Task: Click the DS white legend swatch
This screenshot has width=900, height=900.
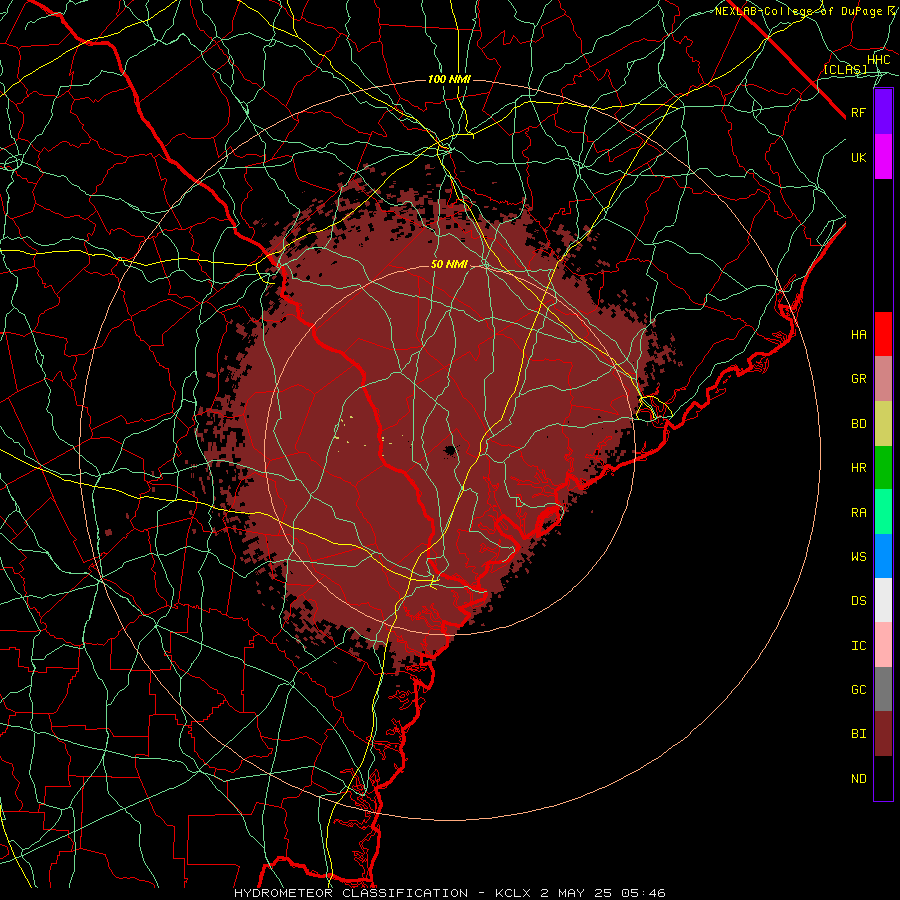Action: (883, 600)
